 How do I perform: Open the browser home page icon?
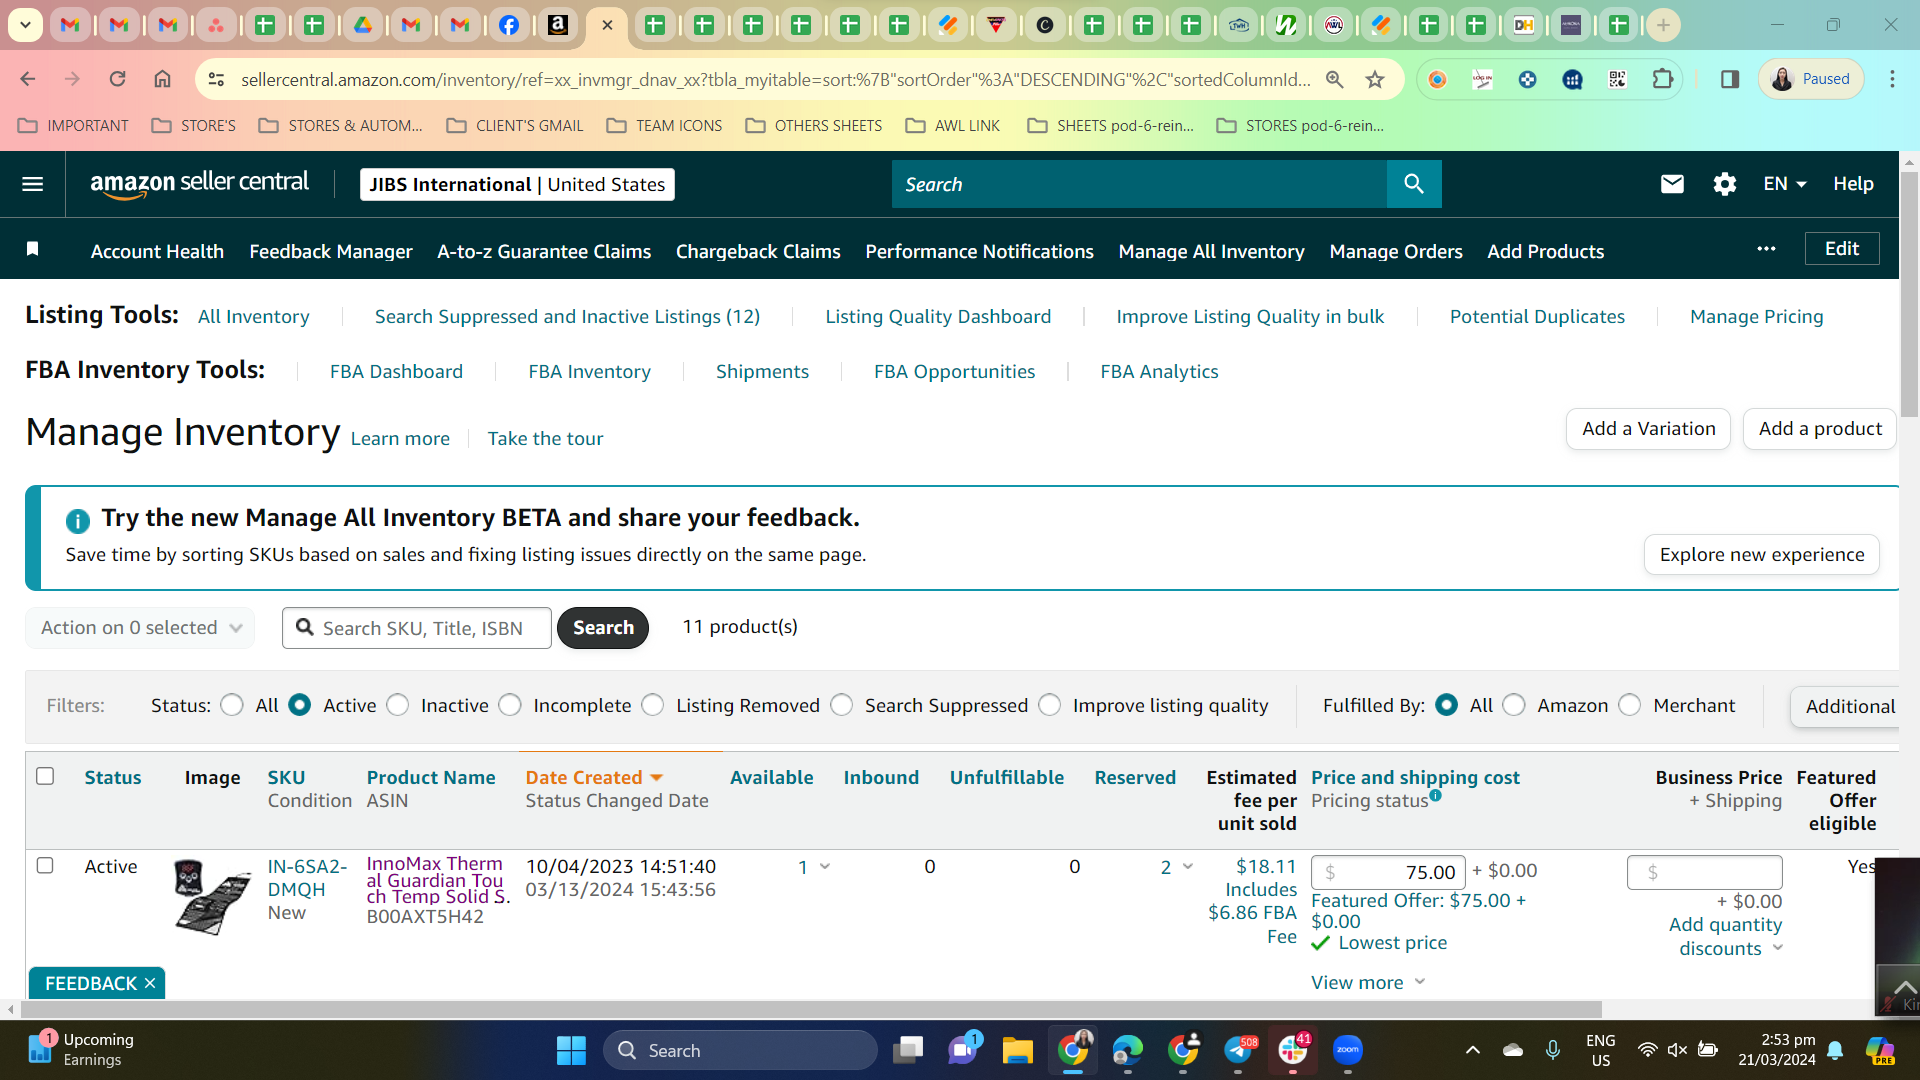click(162, 79)
